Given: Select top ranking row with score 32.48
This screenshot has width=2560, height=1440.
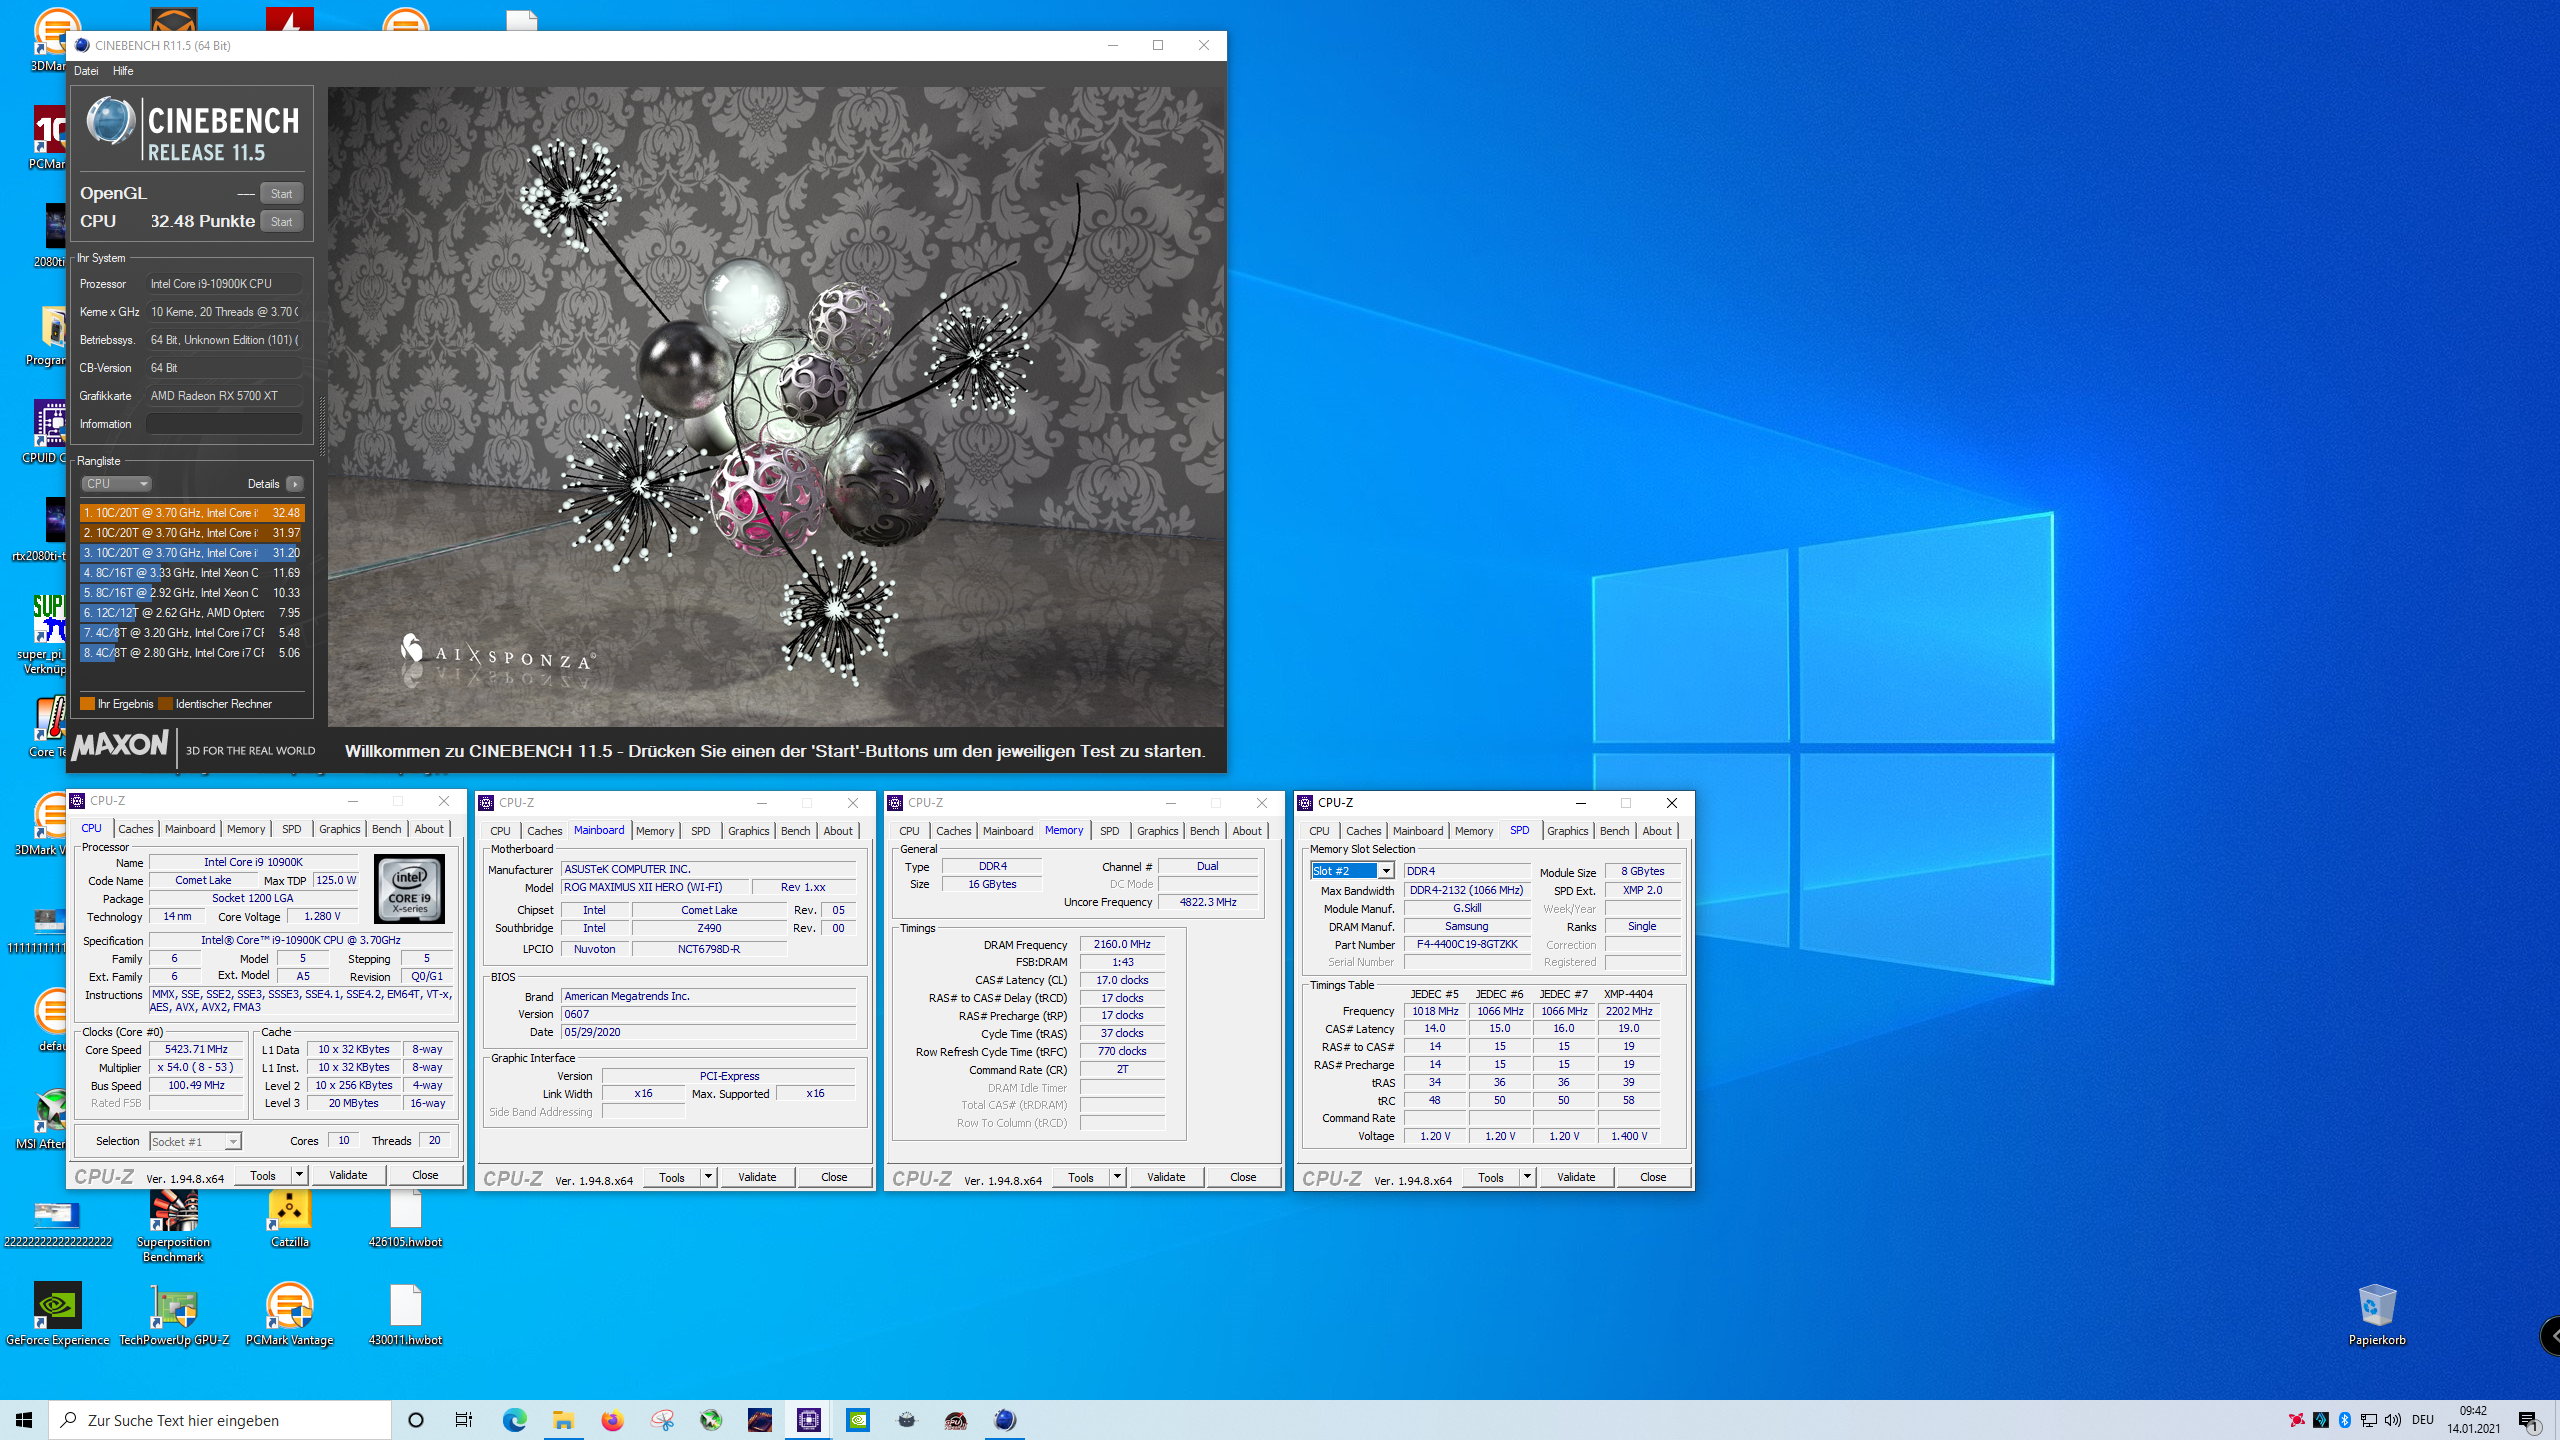Looking at the screenshot, I should [191, 513].
